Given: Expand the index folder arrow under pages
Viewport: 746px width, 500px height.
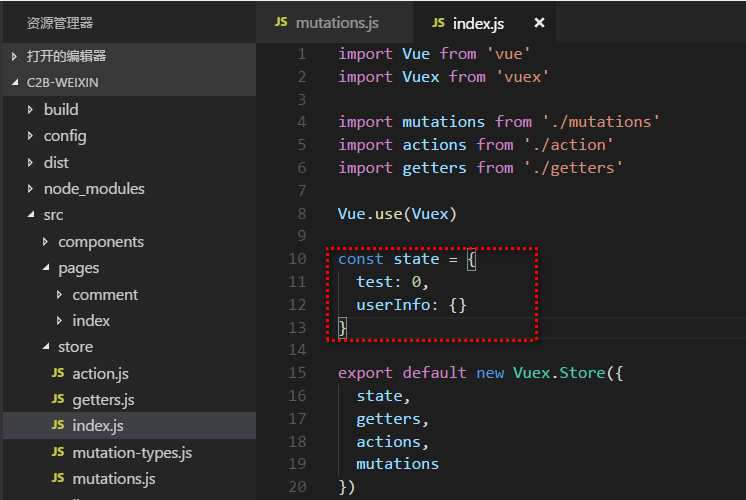Looking at the screenshot, I should tap(59, 321).
